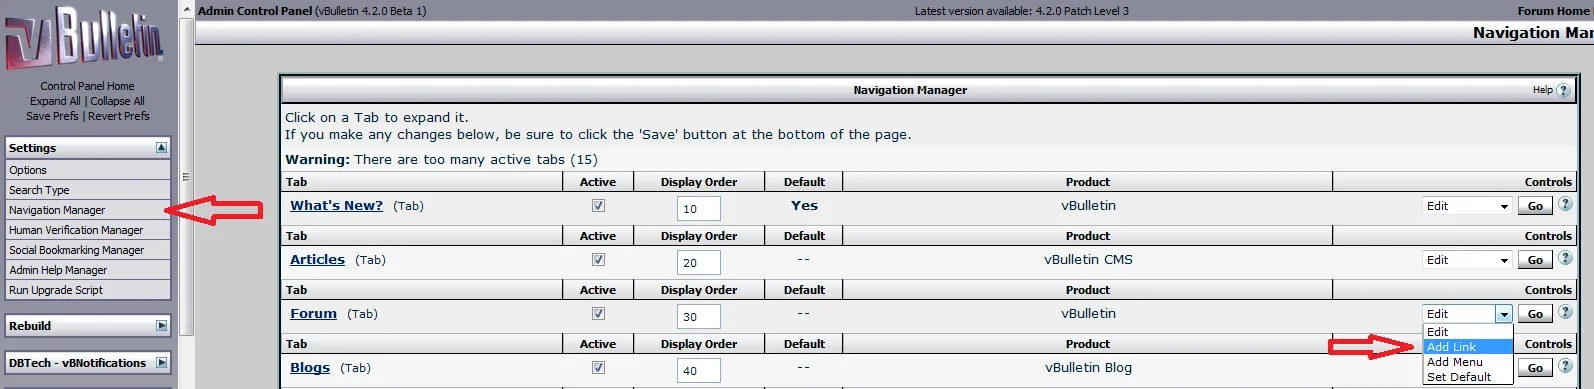Go to Control Panel Home
1594x389 pixels.
click(87, 86)
